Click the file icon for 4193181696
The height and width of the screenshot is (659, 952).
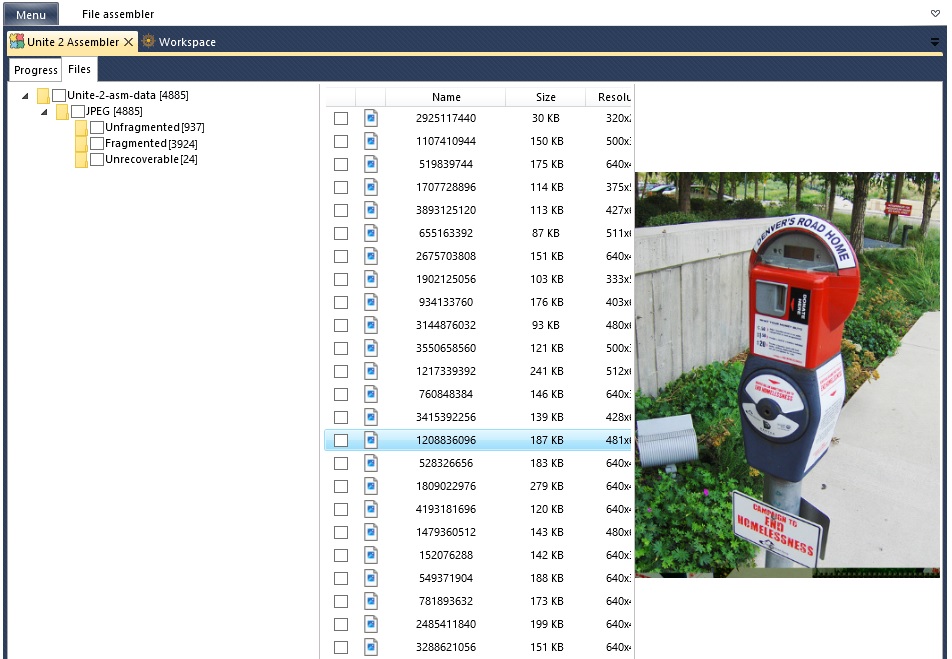coord(371,509)
